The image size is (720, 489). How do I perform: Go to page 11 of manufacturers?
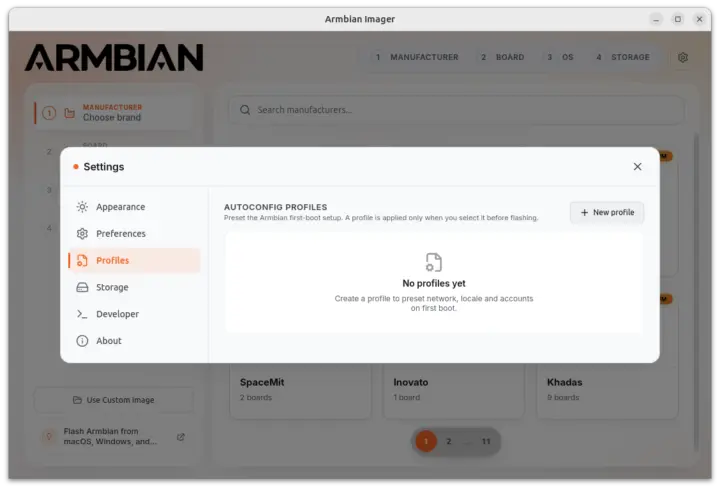pos(486,441)
